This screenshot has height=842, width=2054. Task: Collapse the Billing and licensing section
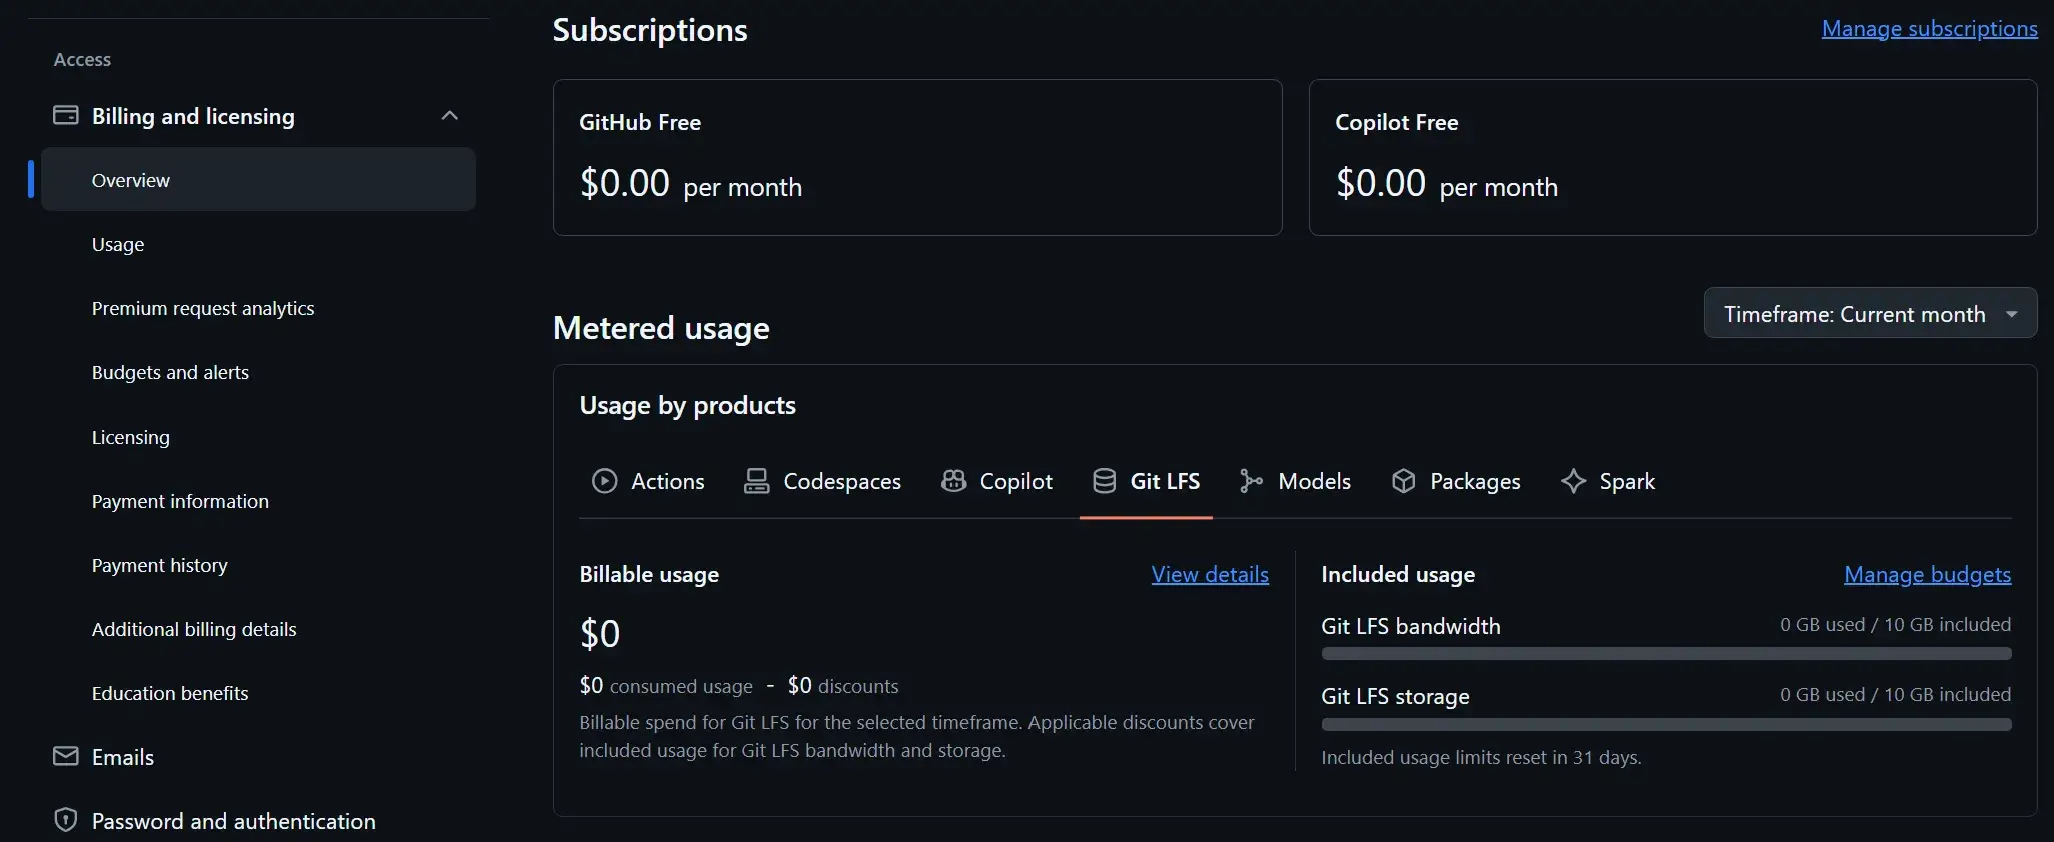click(x=450, y=116)
